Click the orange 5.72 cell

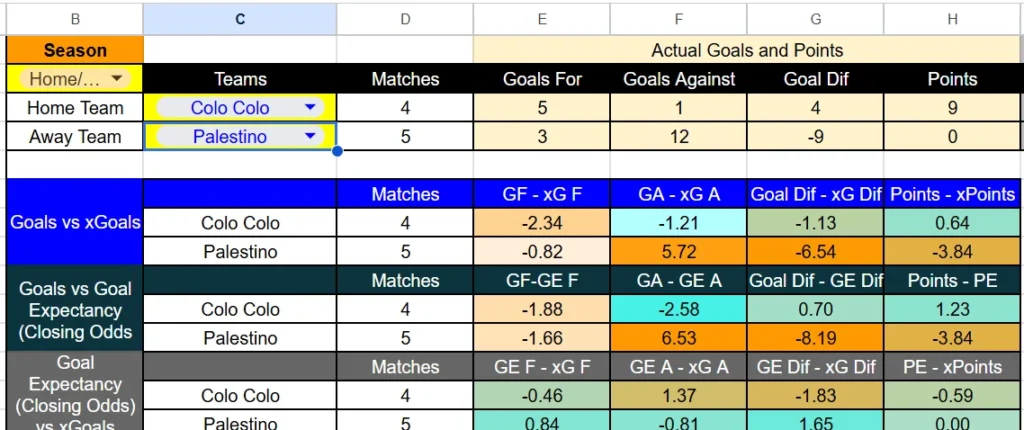[679, 252]
